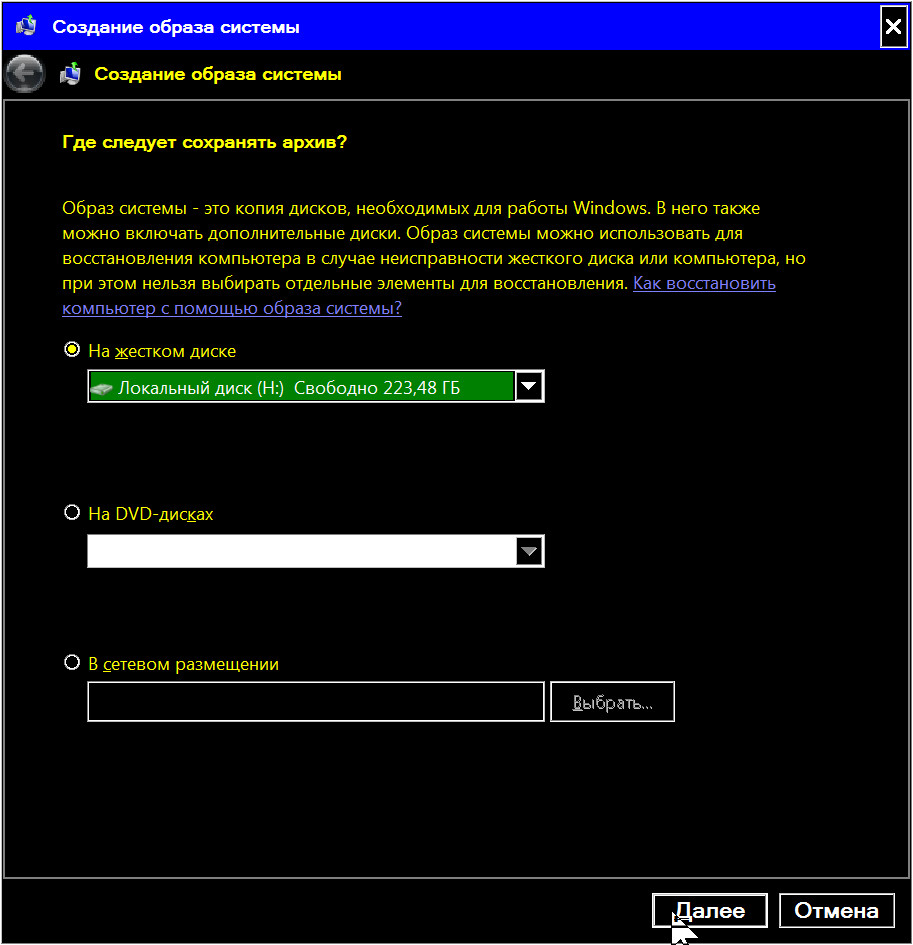Click the title bar text Создание образа системы
The image size is (913, 945).
point(176,27)
